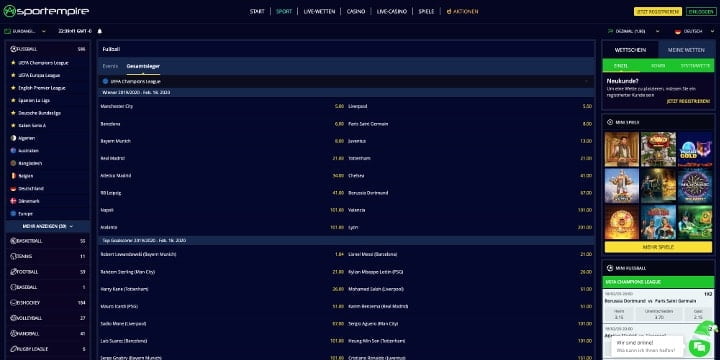The height and width of the screenshot is (360, 720).
Task: Toggle star beside English Premier League
Action: pyautogui.click(x=13, y=88)
